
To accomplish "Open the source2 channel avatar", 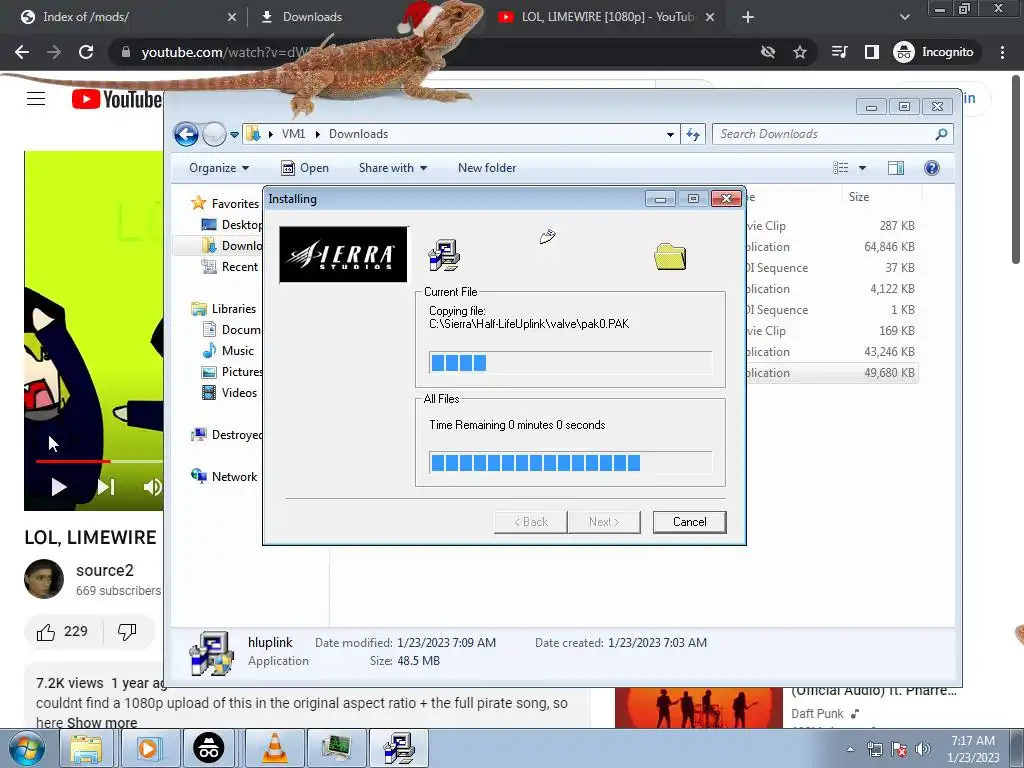I will click(x=44, y=579).
